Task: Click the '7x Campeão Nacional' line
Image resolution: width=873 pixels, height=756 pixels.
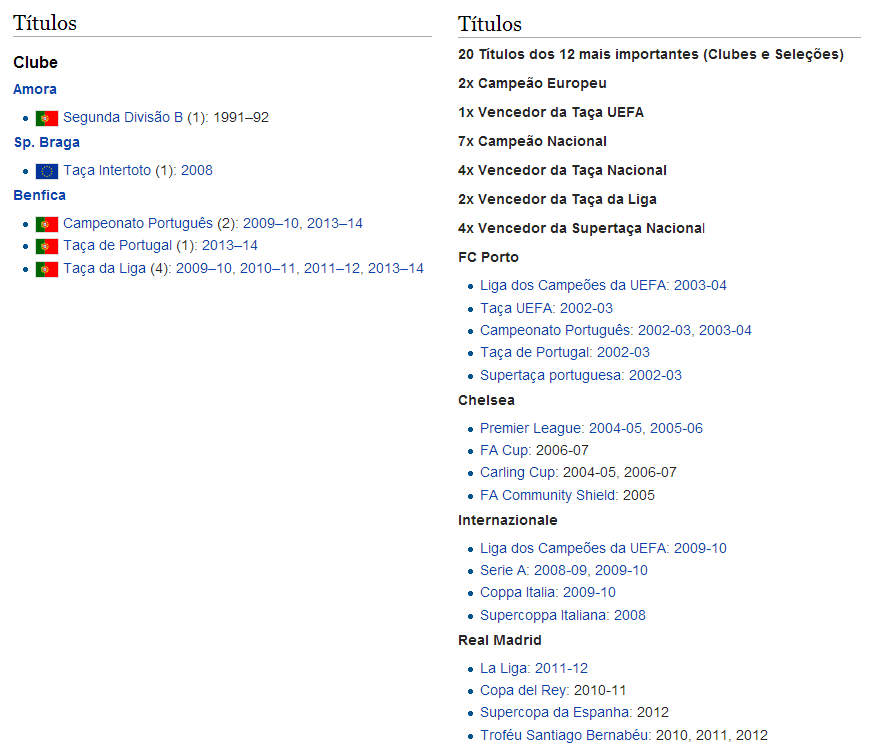Action: point(532,141)
